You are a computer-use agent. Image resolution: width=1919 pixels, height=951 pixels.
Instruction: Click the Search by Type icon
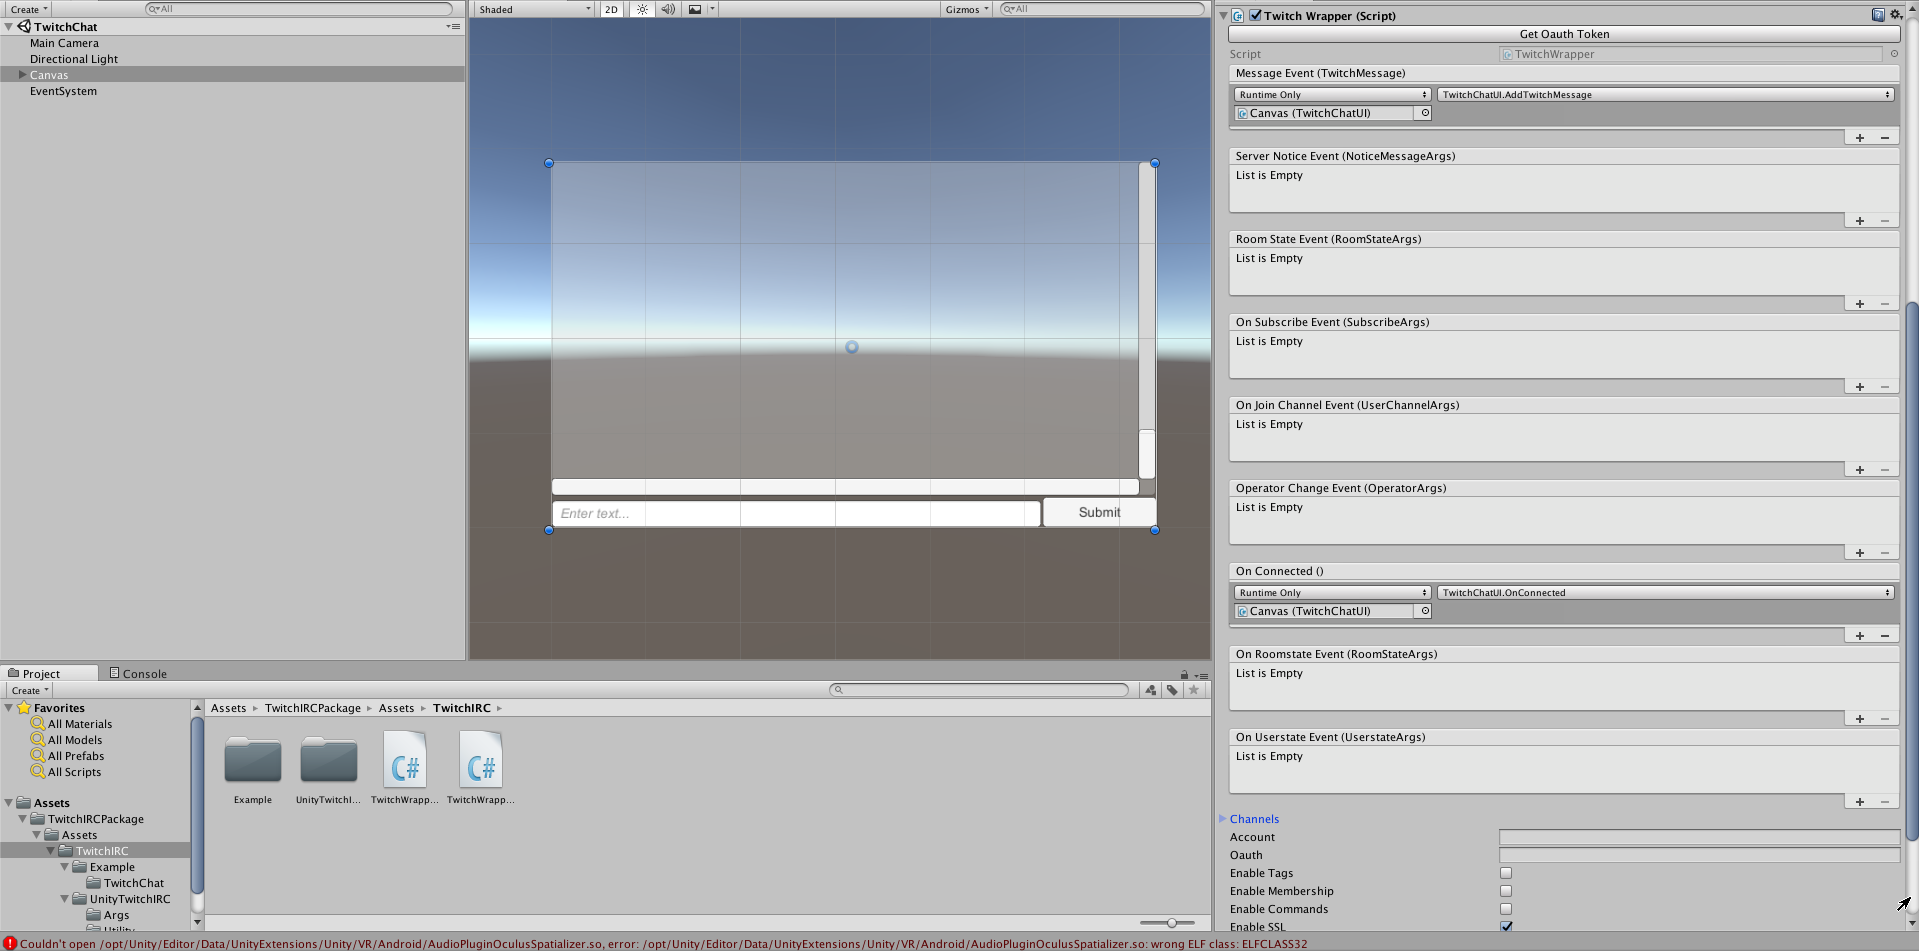[1151, 690]
